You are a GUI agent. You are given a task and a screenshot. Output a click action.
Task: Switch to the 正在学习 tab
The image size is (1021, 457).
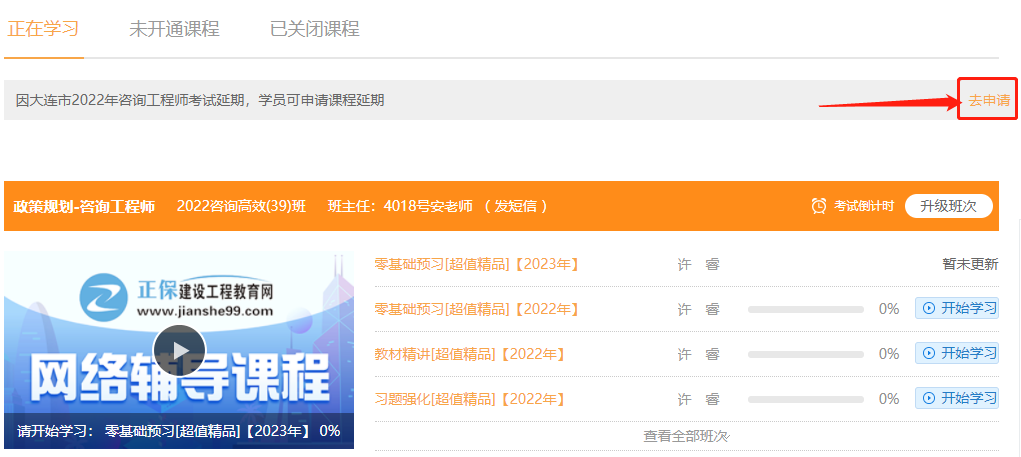tap(43, 29)
